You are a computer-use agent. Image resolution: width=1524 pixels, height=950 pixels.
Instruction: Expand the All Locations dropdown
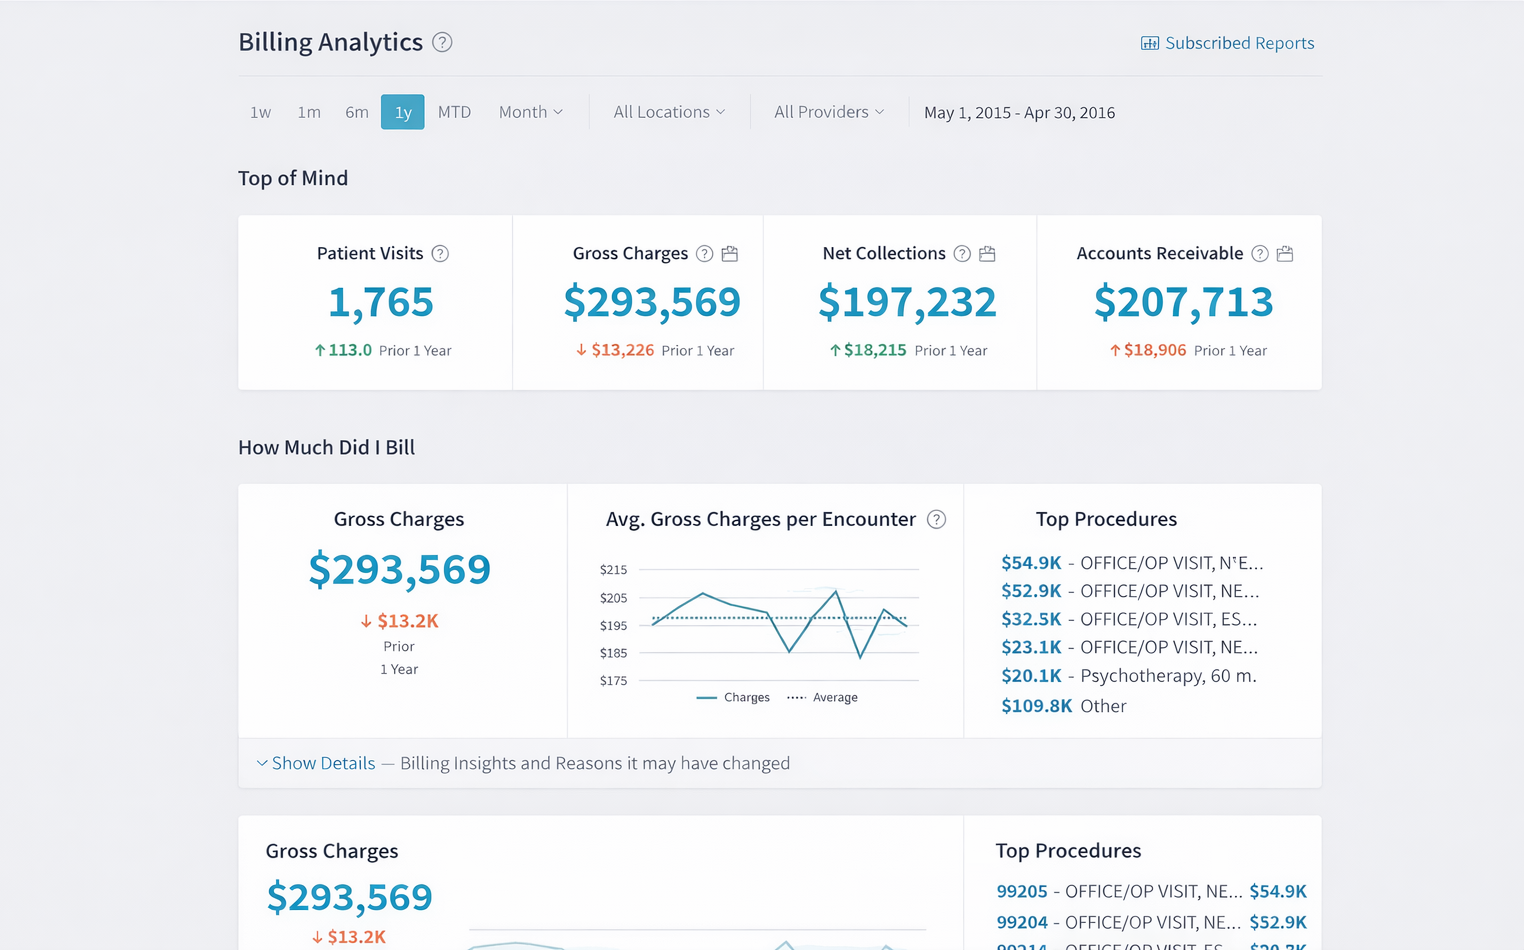[x=669, y=112]
